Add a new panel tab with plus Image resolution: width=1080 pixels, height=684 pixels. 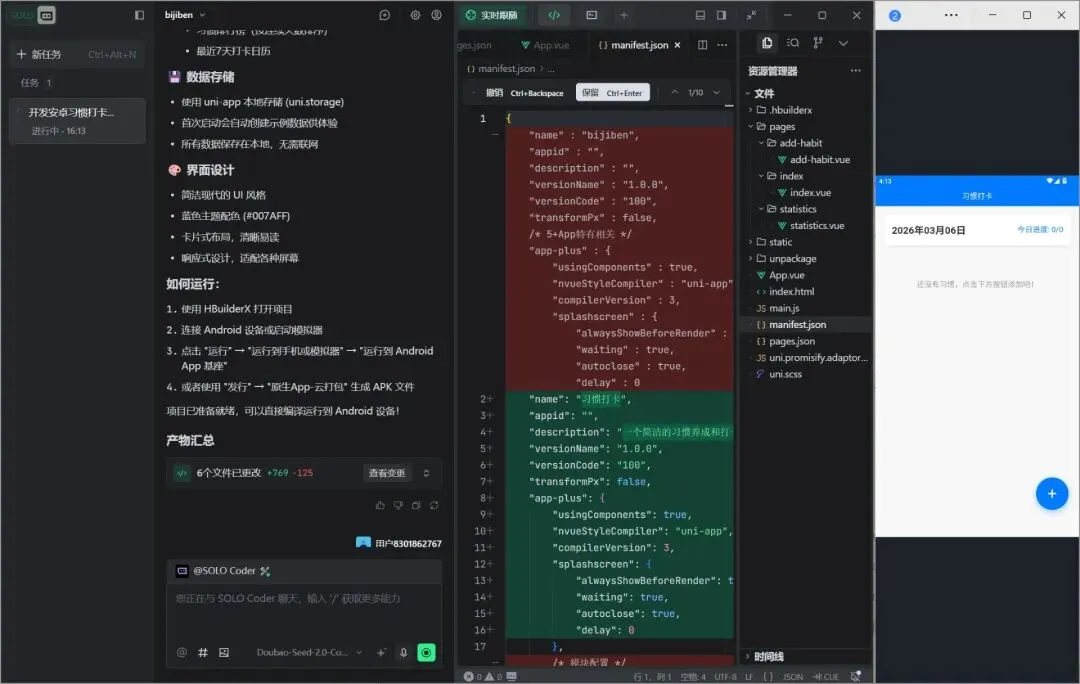623,15
